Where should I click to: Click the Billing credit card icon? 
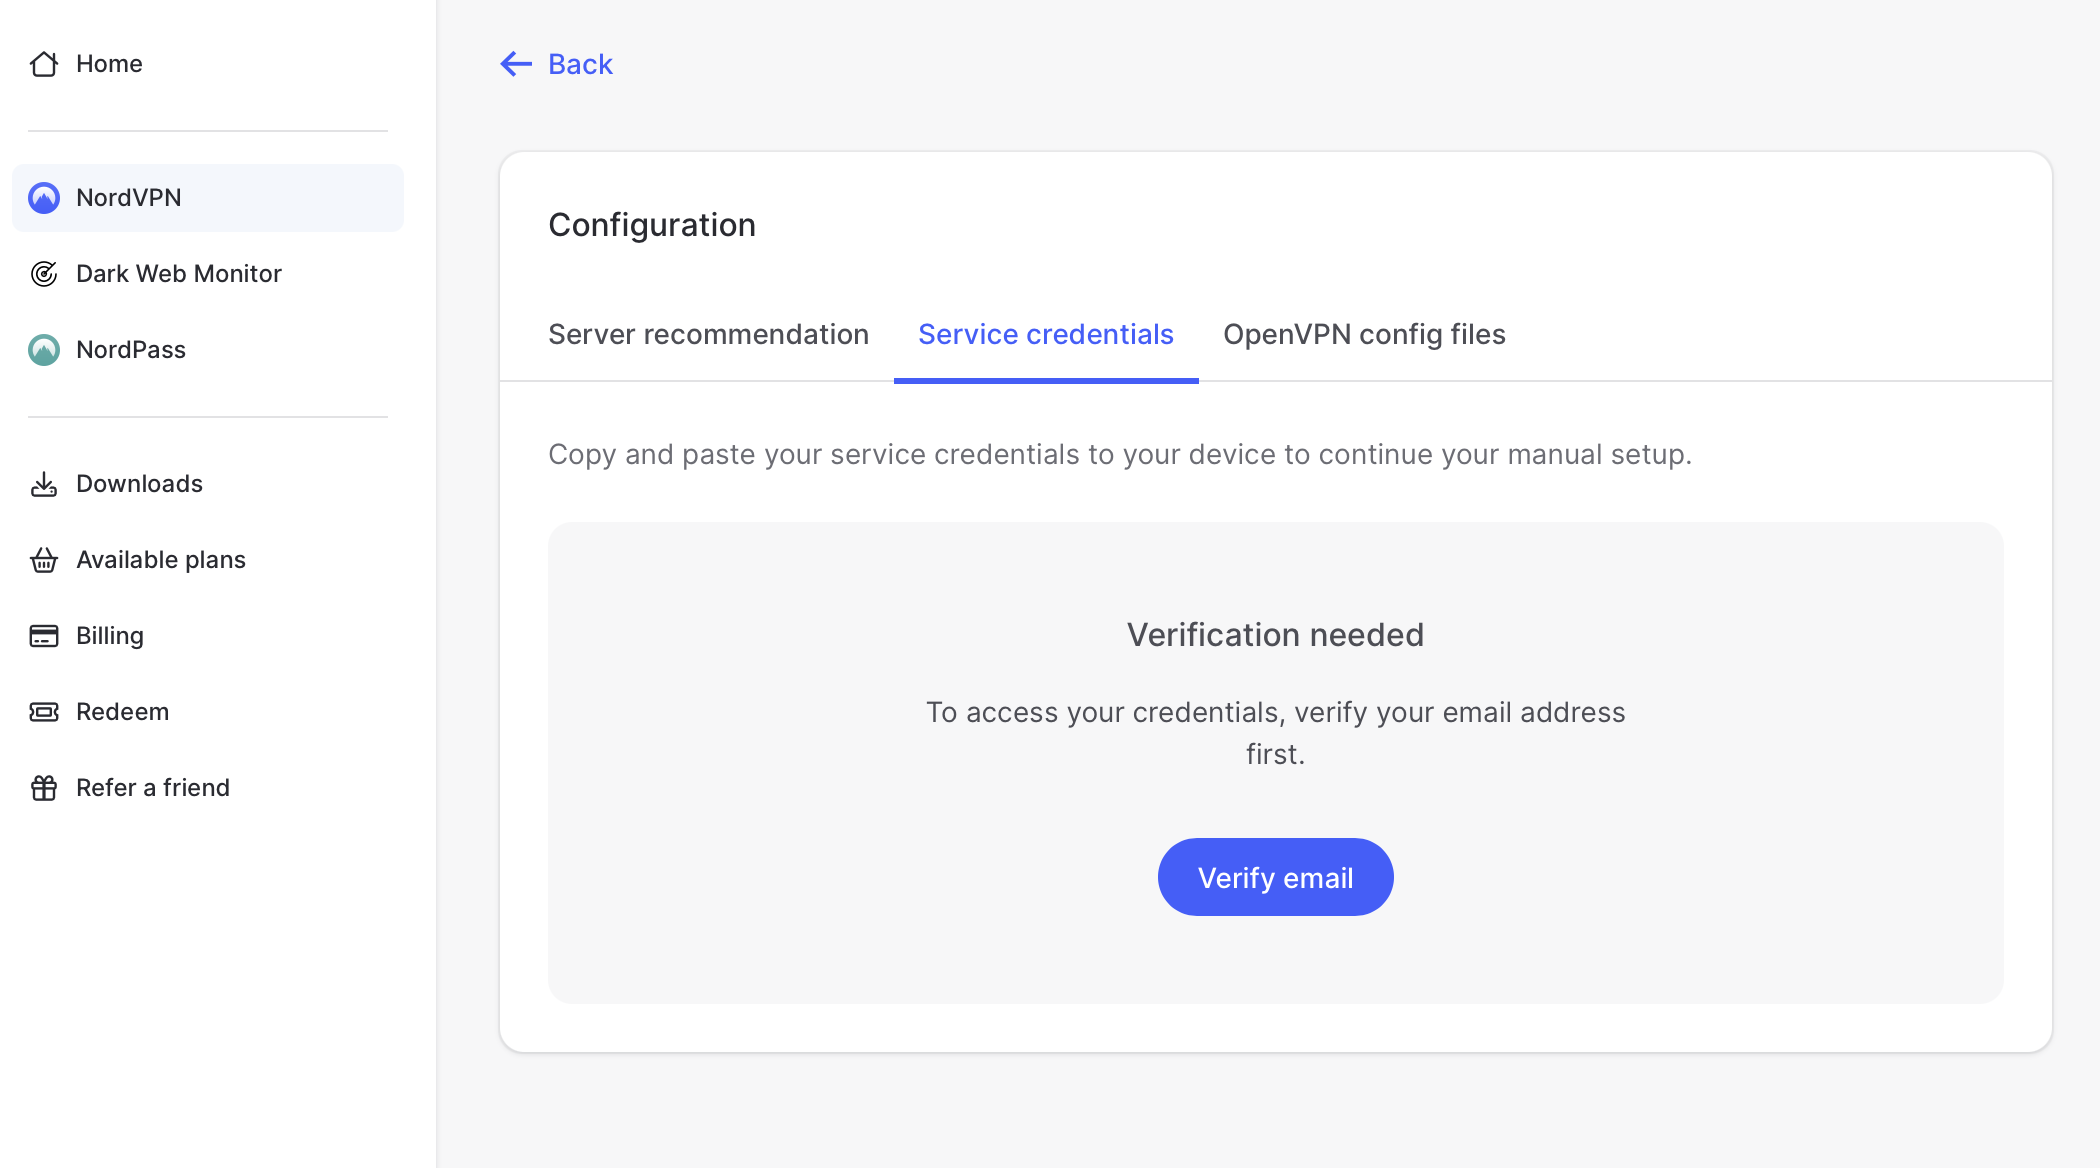tap(44, 636)
